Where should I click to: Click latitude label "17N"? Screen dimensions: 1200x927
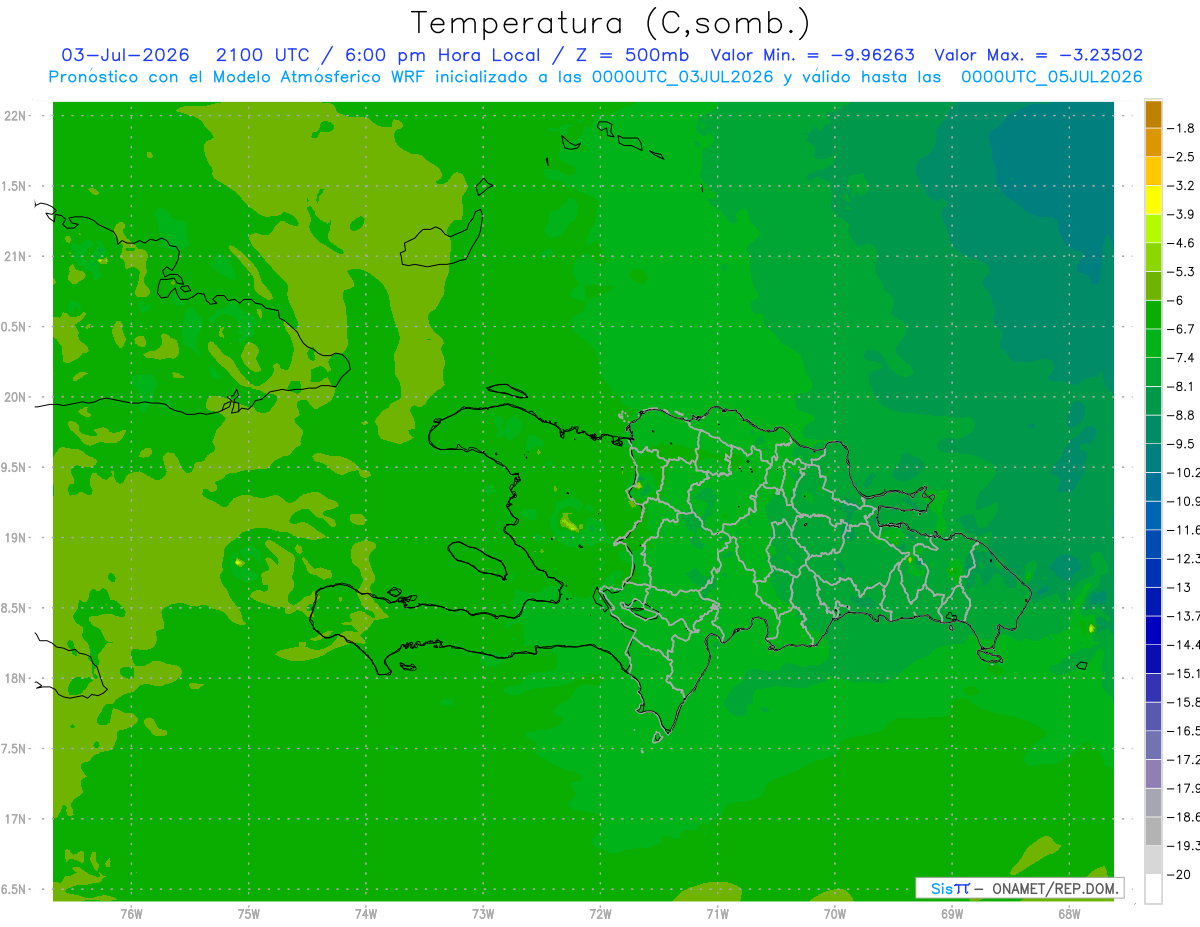[x=15, y=819]
